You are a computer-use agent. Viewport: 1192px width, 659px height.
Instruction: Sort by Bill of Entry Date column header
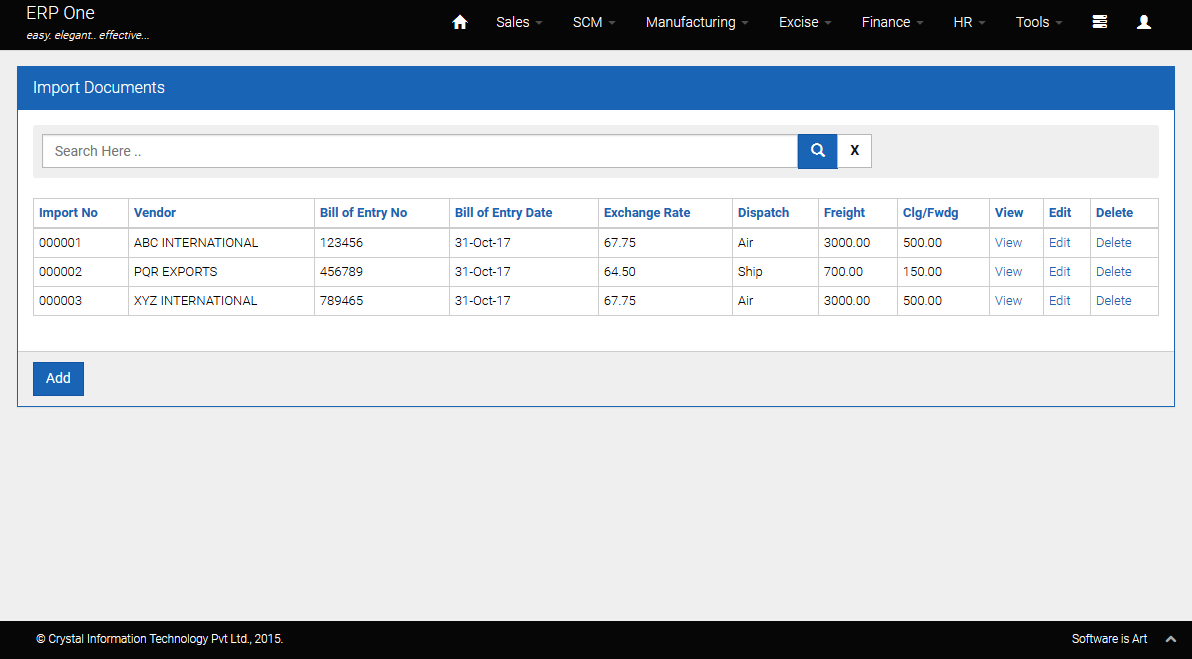pyautogui.click(x=503, y=213)
